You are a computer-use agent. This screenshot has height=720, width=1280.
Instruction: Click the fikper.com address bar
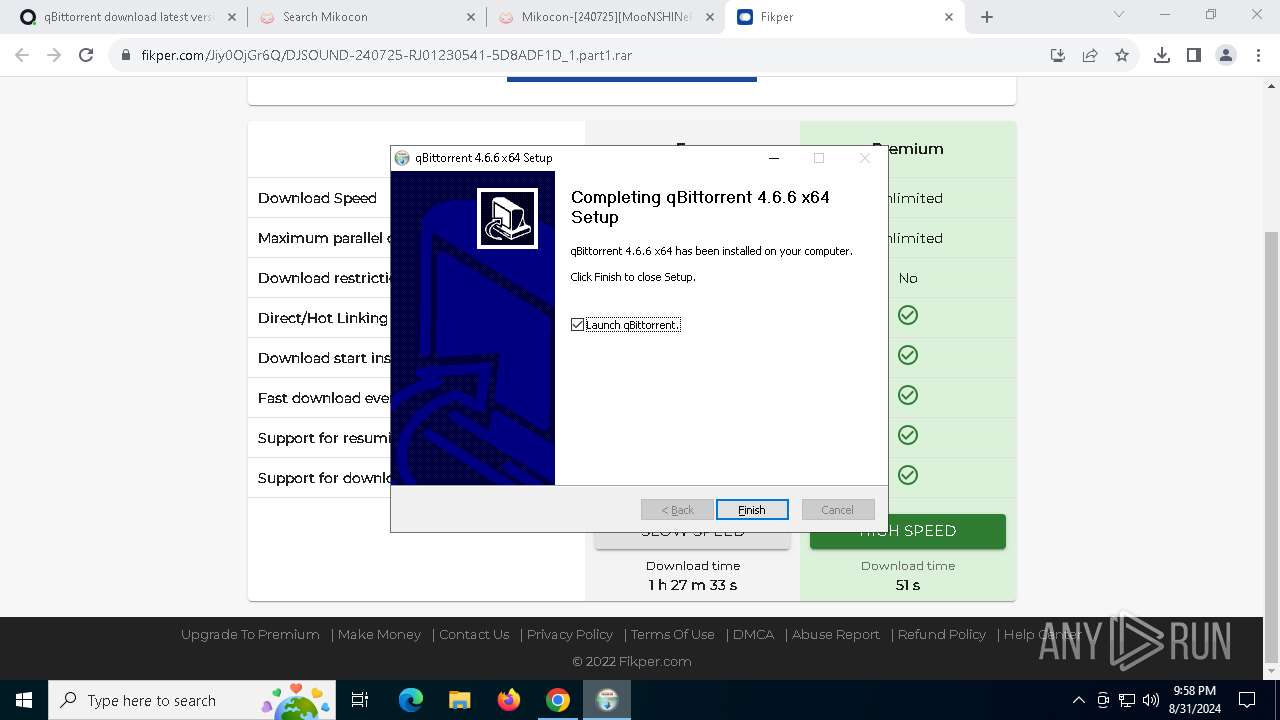pyautogui.click(x=580, y=55)
